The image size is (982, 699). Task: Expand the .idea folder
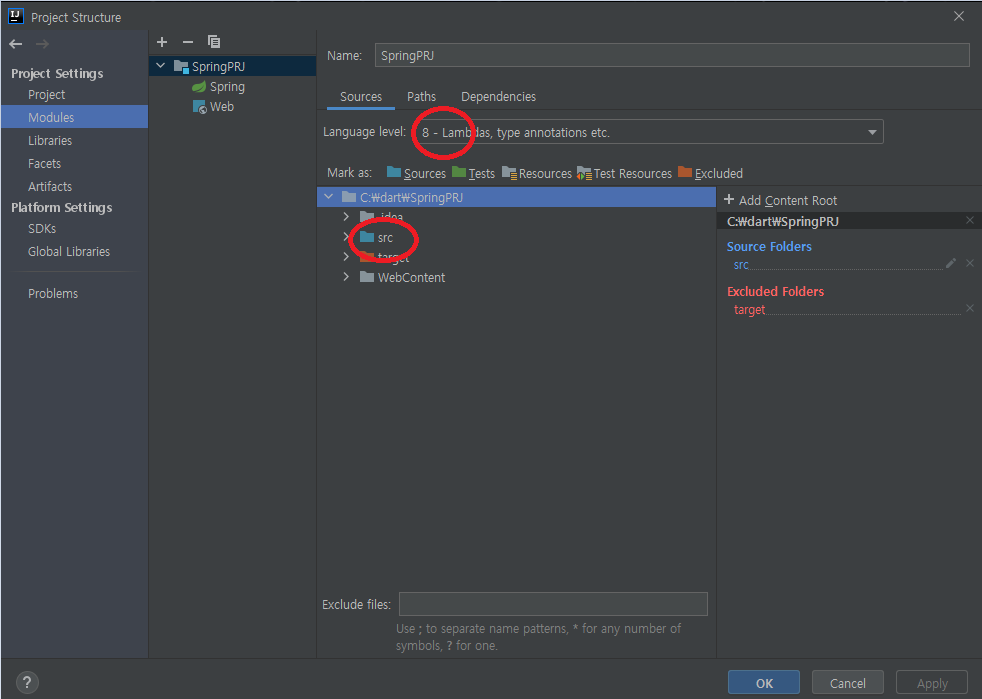click(x=346, y=217)
